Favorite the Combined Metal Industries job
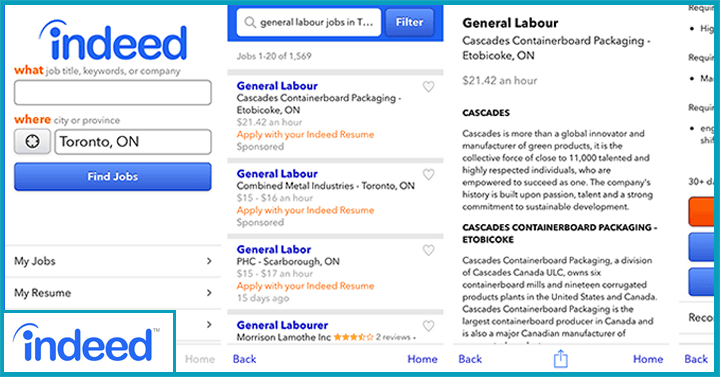This screenshot has width=720, height=377. click(428, 174)
